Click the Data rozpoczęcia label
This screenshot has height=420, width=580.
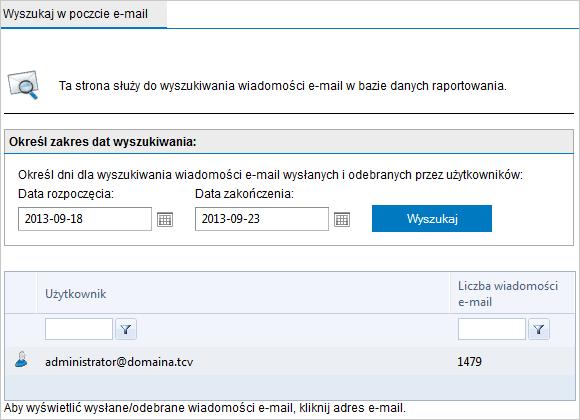pyautogui.click(x=66, y=194)
